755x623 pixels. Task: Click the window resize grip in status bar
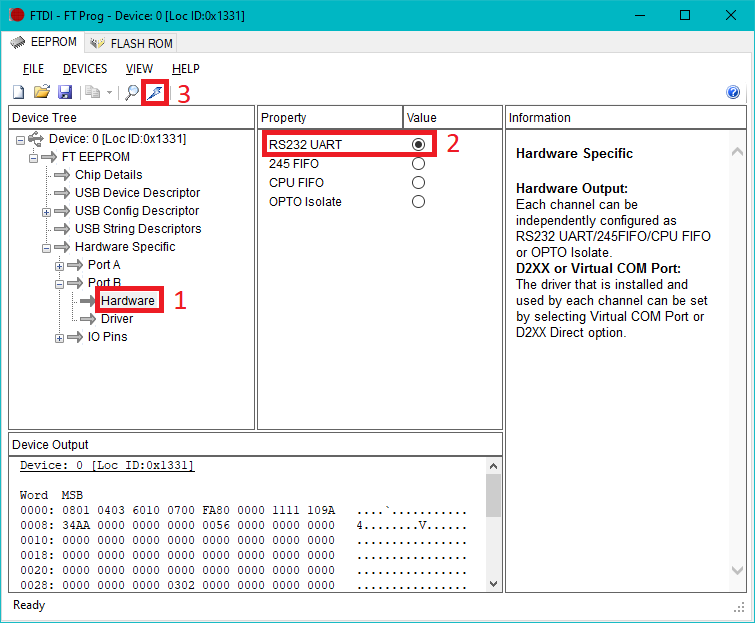point(739,608)
